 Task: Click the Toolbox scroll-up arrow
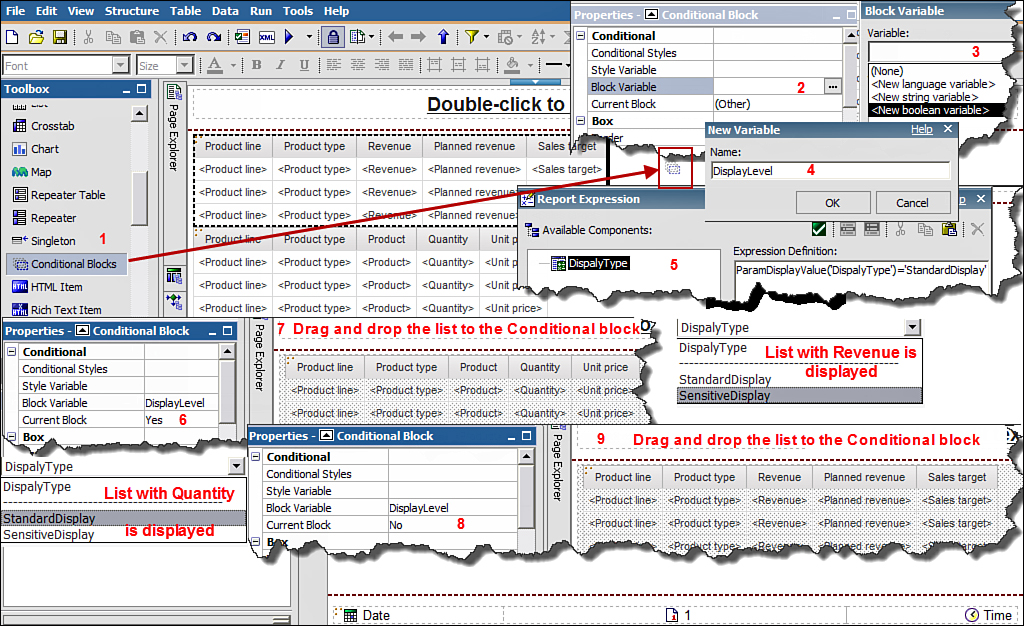(140, 114)
